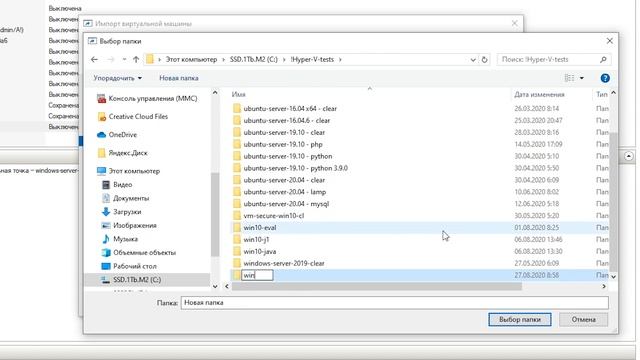Sort by the Имя column header
The height and width of the screenshot is (360, 640).
point(239,94)
